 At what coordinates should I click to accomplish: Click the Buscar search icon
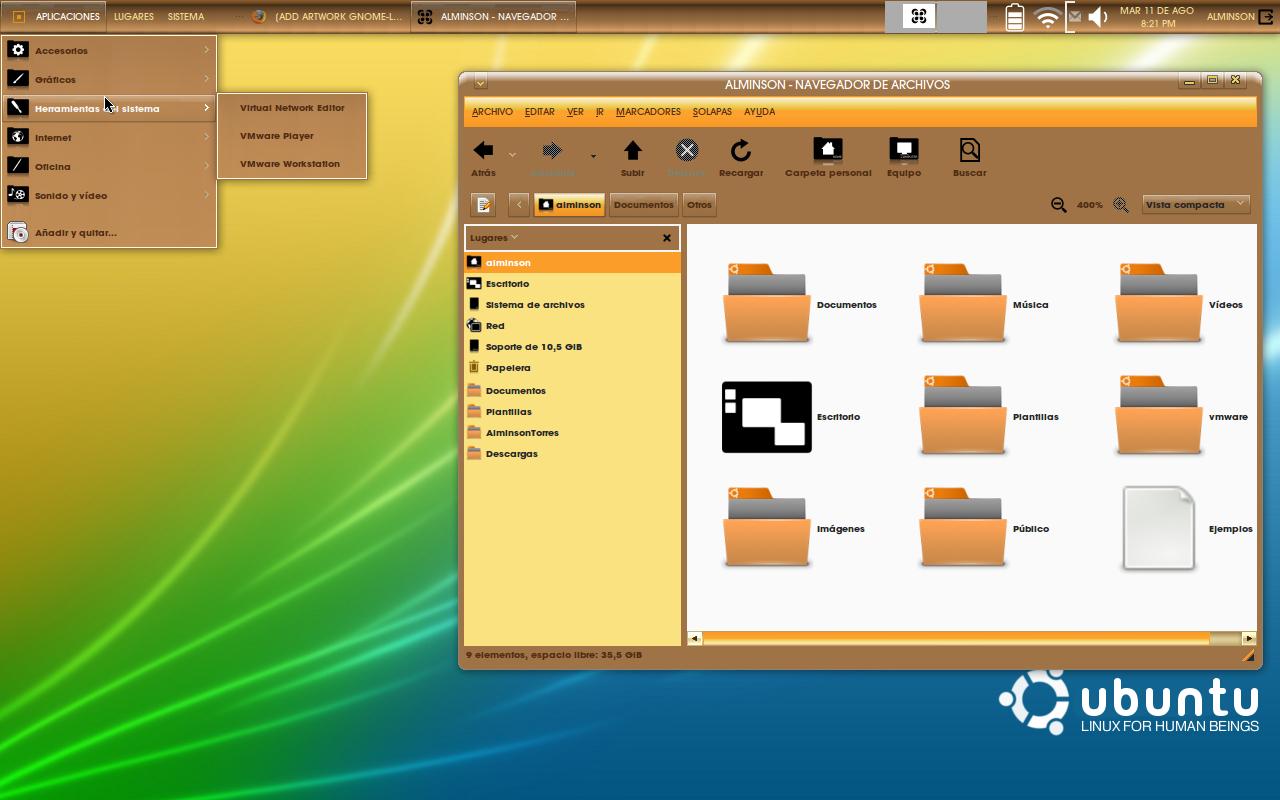click(969, 150)
